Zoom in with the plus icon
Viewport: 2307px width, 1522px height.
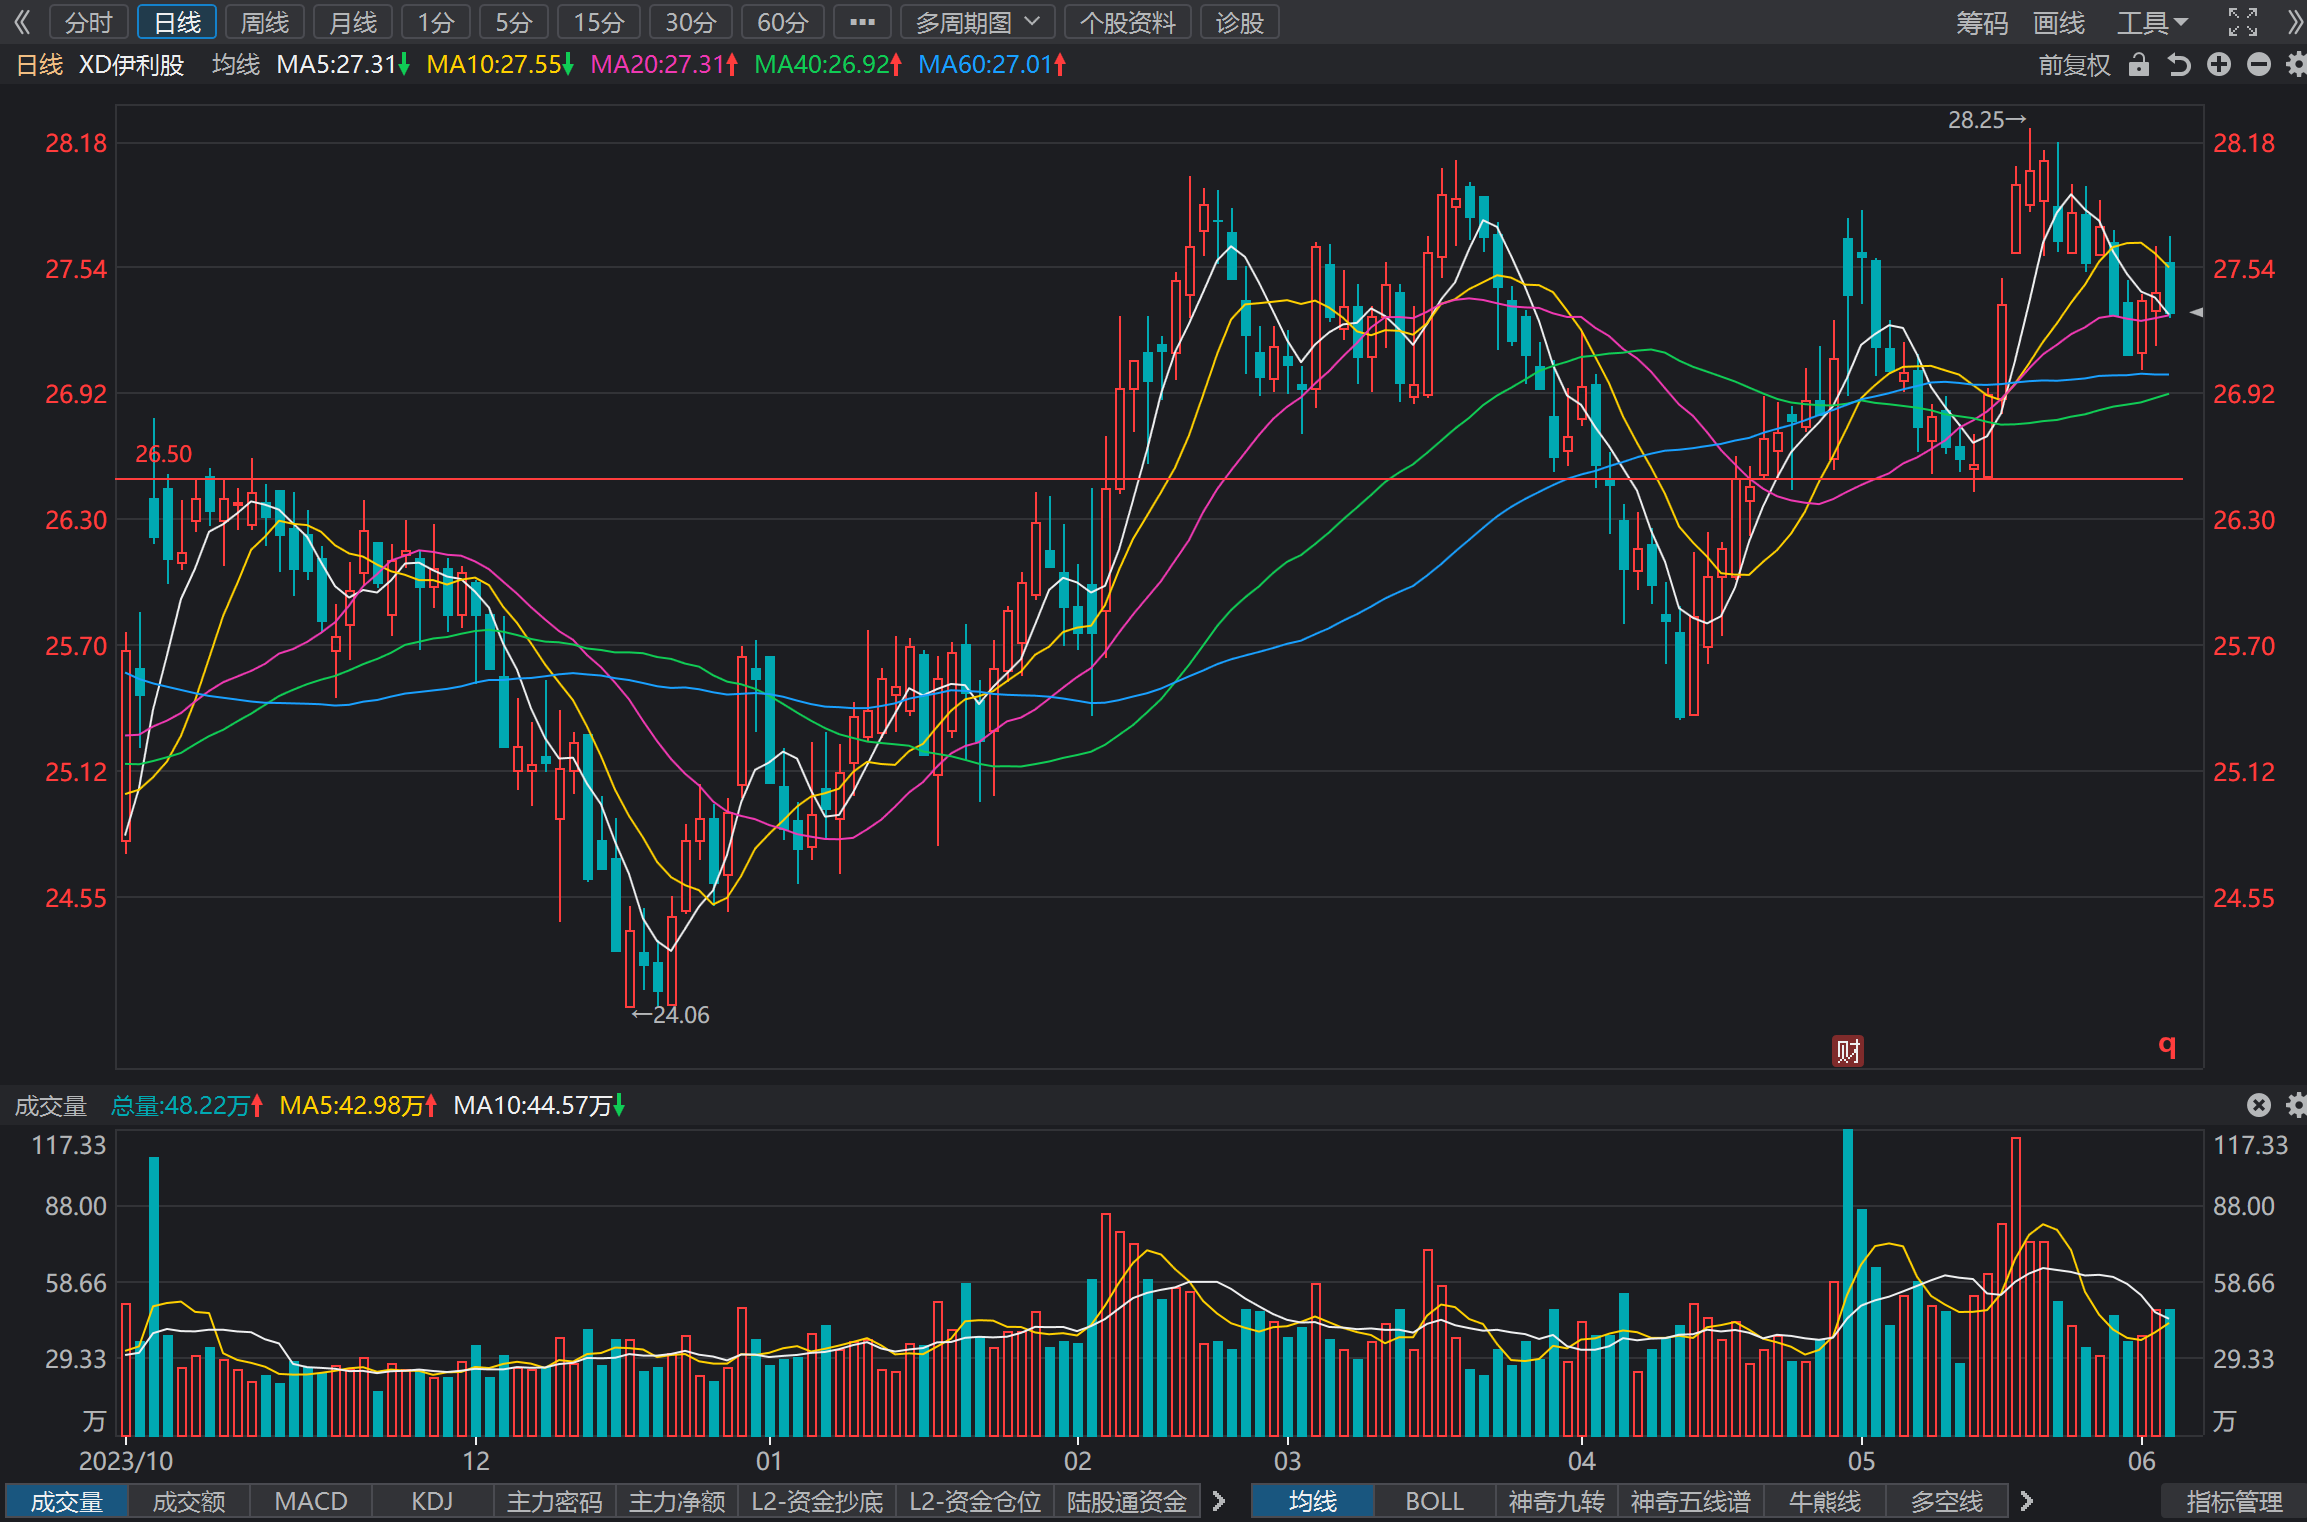[x=2218, y=65]
